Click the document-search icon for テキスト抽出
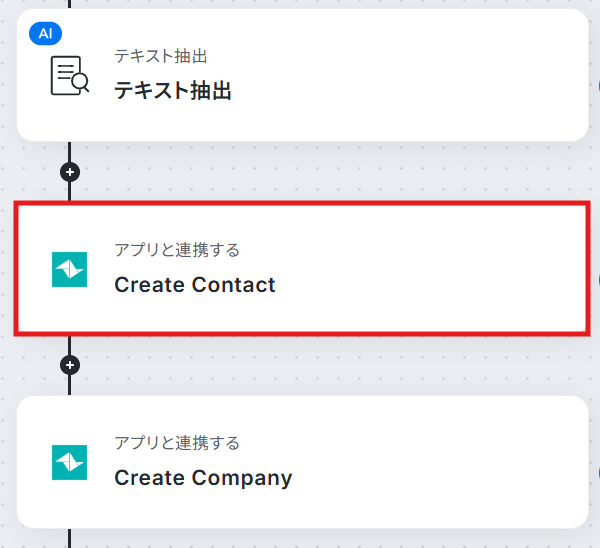Screen dimensions: 600x548 [69, 76]
